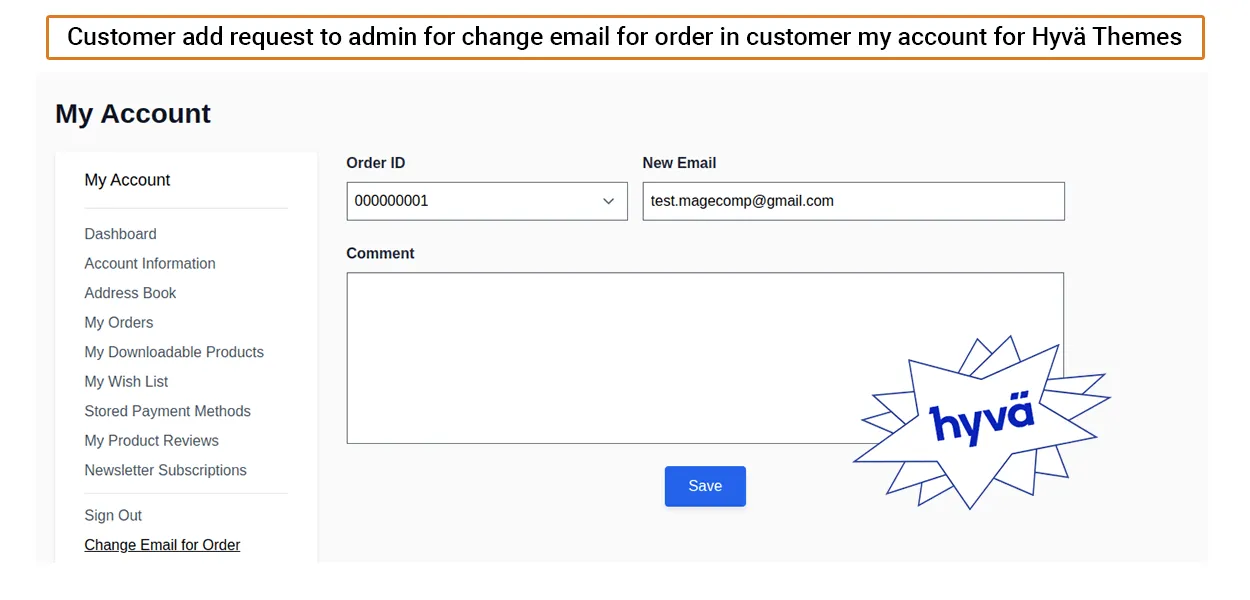This screenshot has width=1250, height=600.
Task: Expand the Order ID dropdown chevron arrow
Action: tap(608, 201)
